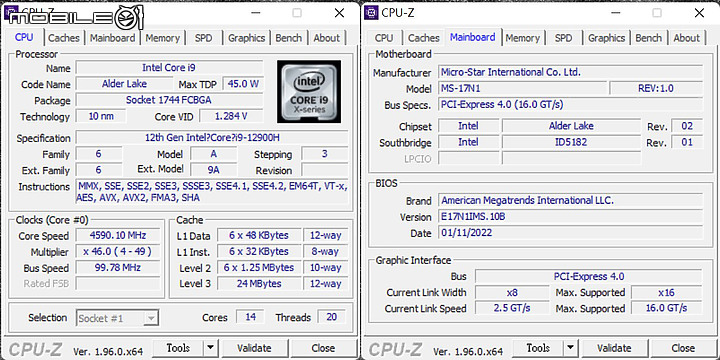Click BIOS Brand American Megatrends field
Image resolution: width=720 pixels, height=360 pixels.
click(x=570, y=201)
